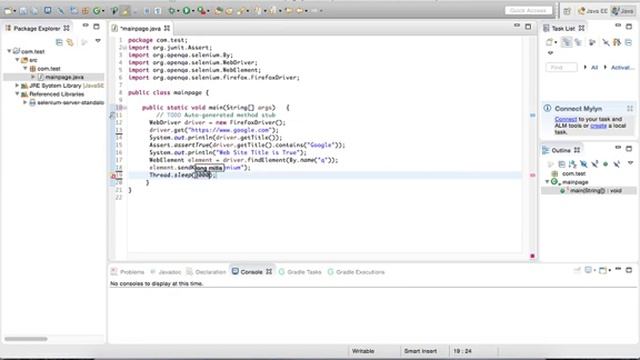Screen dimensions: 640x360
Task: Switch to the Java EE perspective
Action: pyautogui.click(x=593, y=11)
